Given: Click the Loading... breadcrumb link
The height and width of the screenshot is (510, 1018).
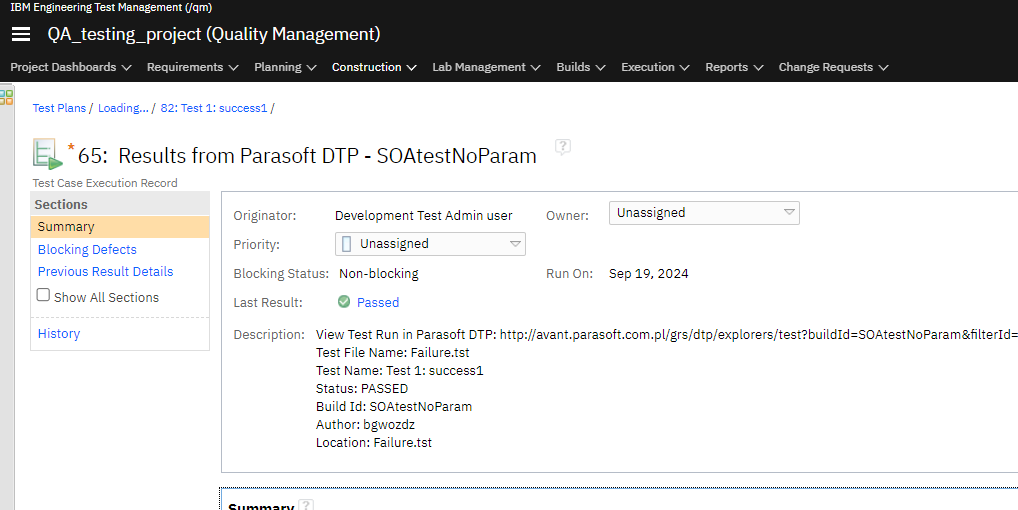Looking at the screenshot, I should pos(123,108).
